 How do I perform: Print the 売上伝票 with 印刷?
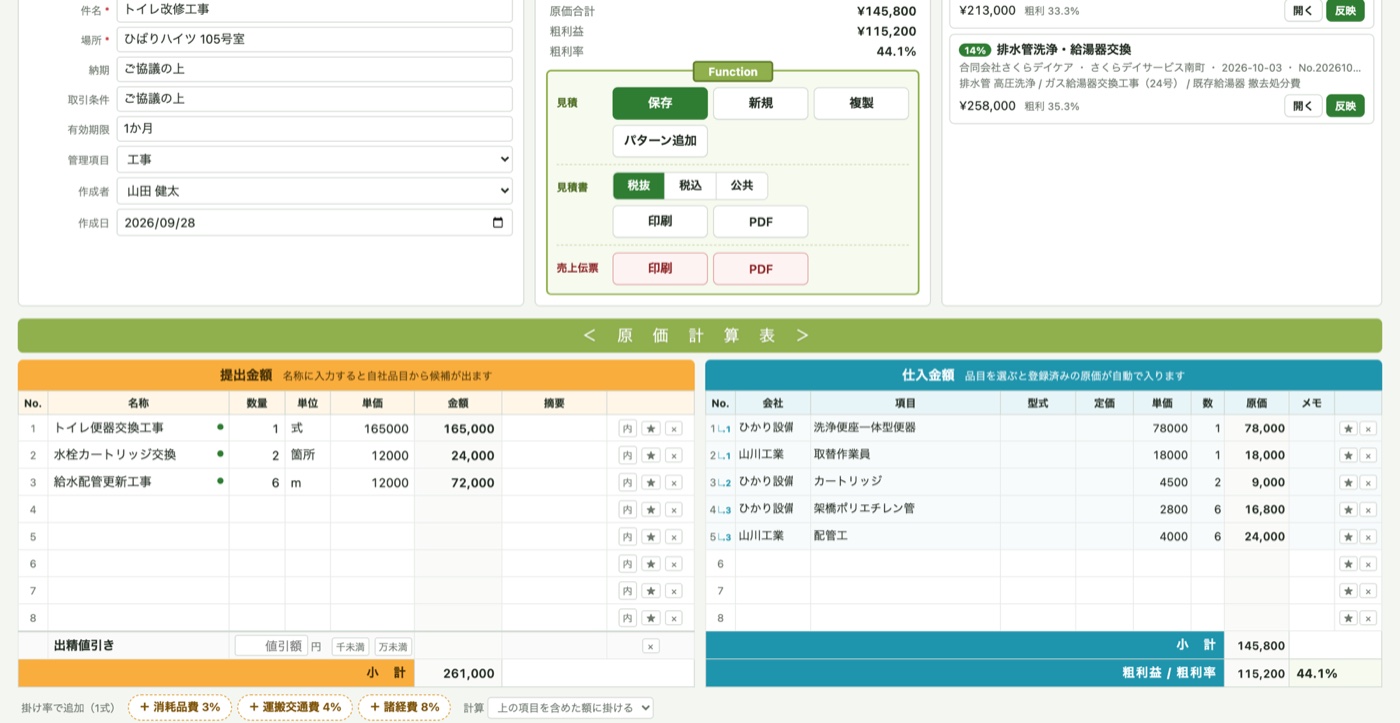coord(660,269)
